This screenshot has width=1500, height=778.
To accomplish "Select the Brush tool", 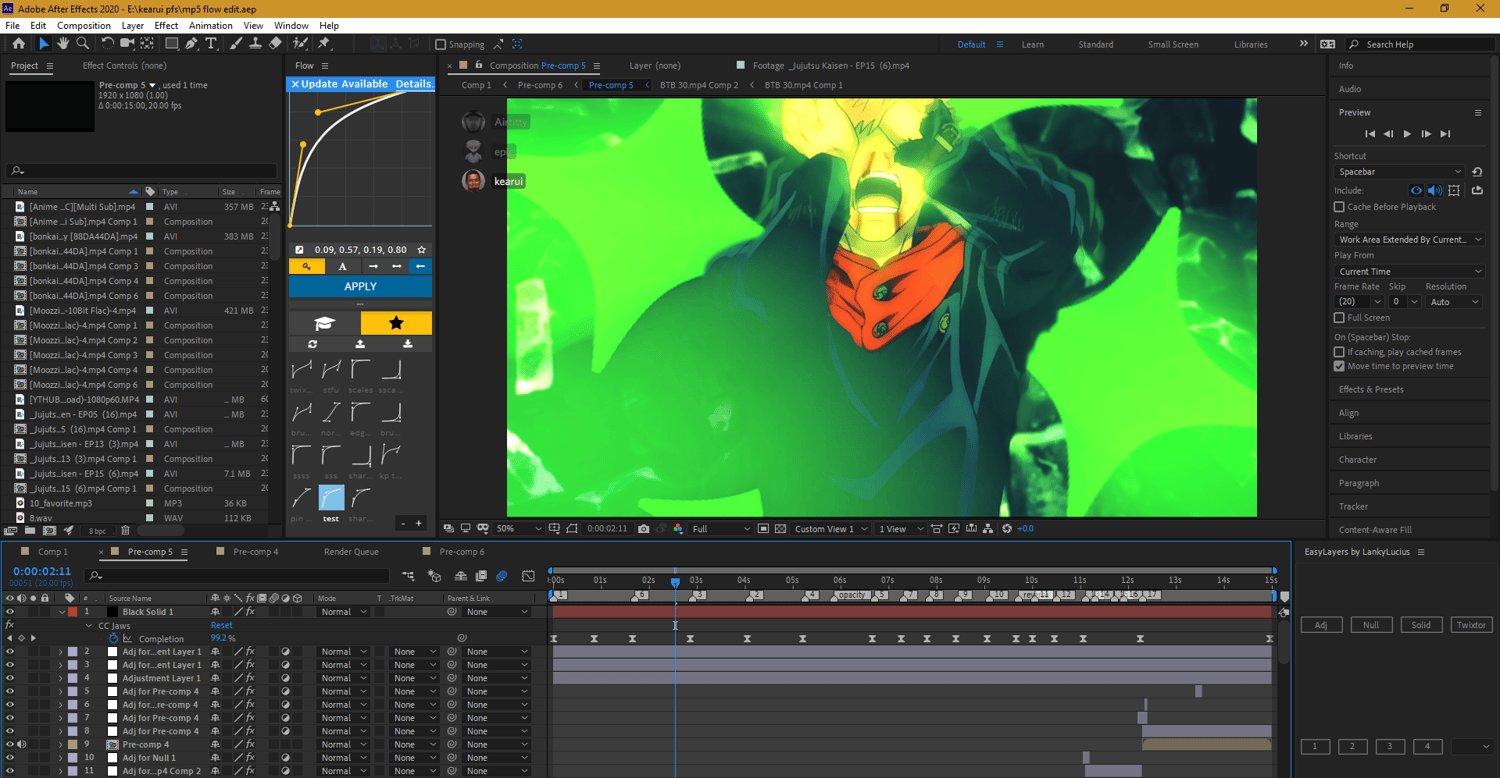I will click(236, 44).
